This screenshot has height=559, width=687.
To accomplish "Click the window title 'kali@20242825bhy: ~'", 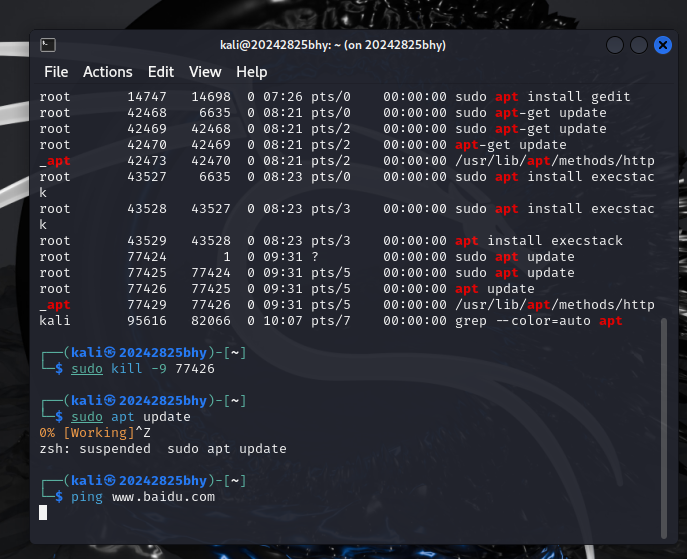I will (279, 45).
